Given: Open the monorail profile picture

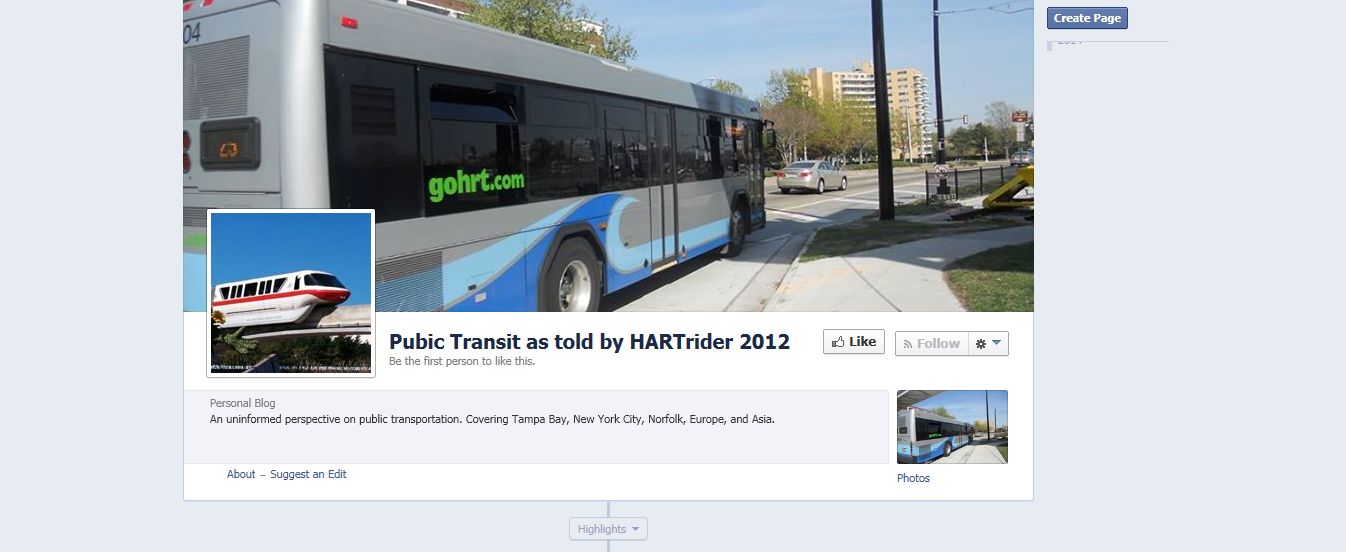Looking at the screenshot, I should tap(291, 293).
